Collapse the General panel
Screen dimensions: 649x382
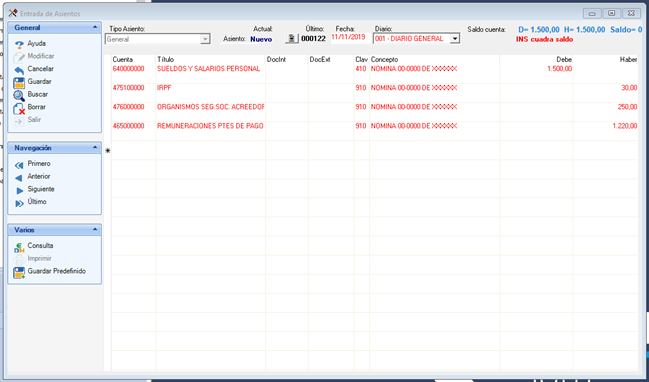95,27
